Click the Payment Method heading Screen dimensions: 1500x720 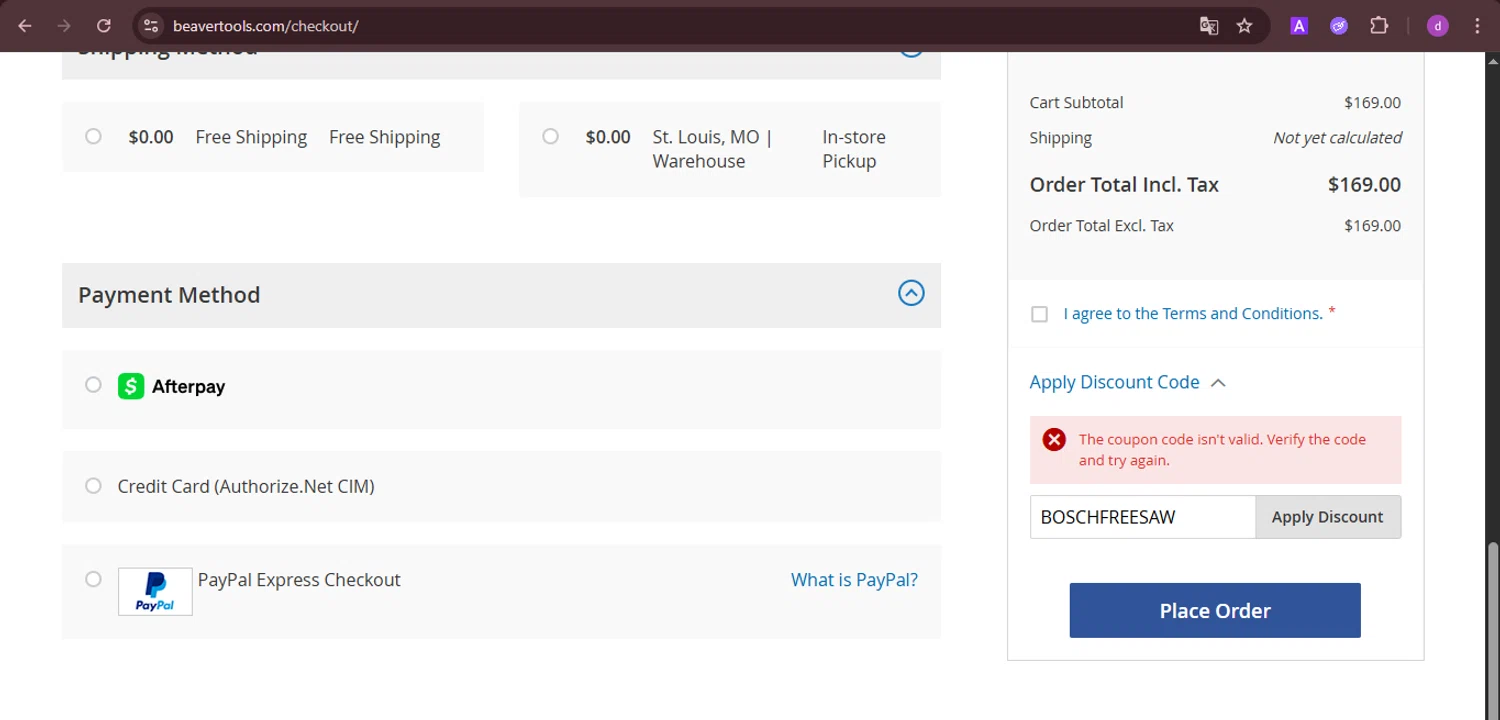coord(169,295)
